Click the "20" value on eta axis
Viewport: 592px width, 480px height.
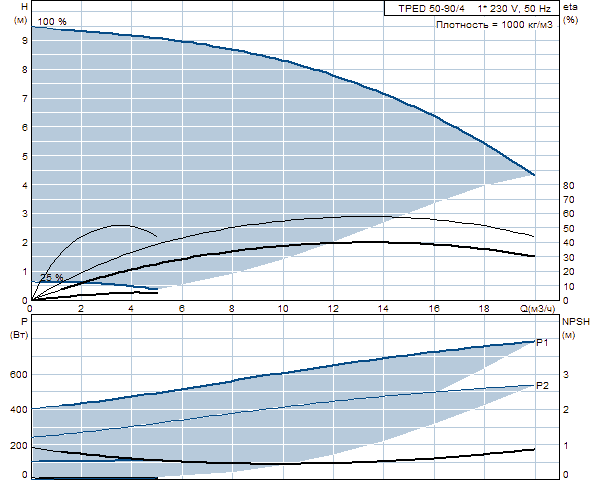click(569, 272)
